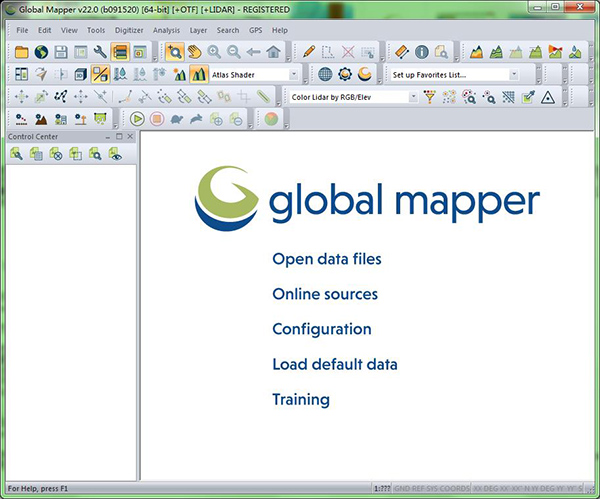Click the crescent moon logo icon in toolbar
Viewport: 600px width, 499px height.
coord(365,74)
